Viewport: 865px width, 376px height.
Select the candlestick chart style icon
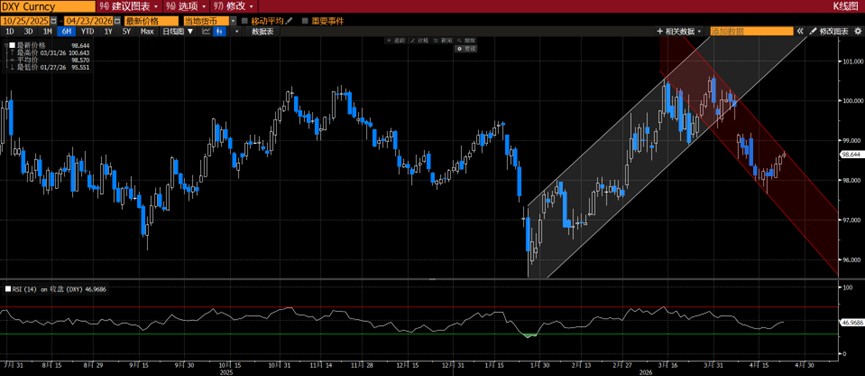coord(220,31)
